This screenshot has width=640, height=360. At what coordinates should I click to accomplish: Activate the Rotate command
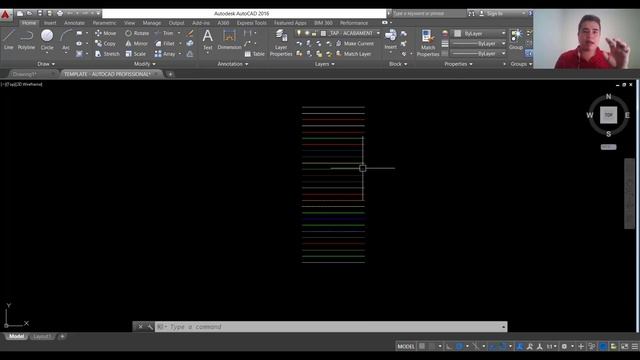click(137, 33)
